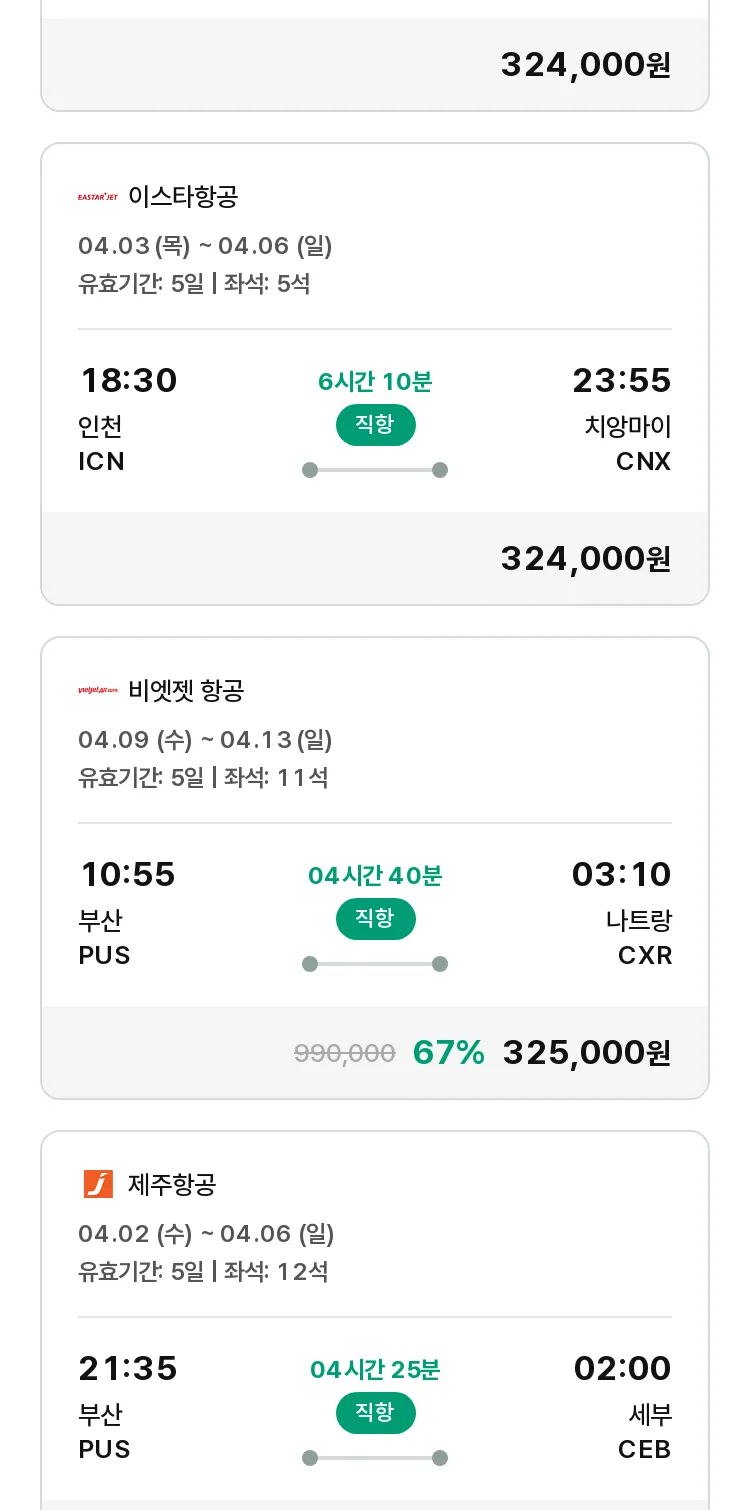Tap the 325,000원 discounted price

[x=587, y=1053]
